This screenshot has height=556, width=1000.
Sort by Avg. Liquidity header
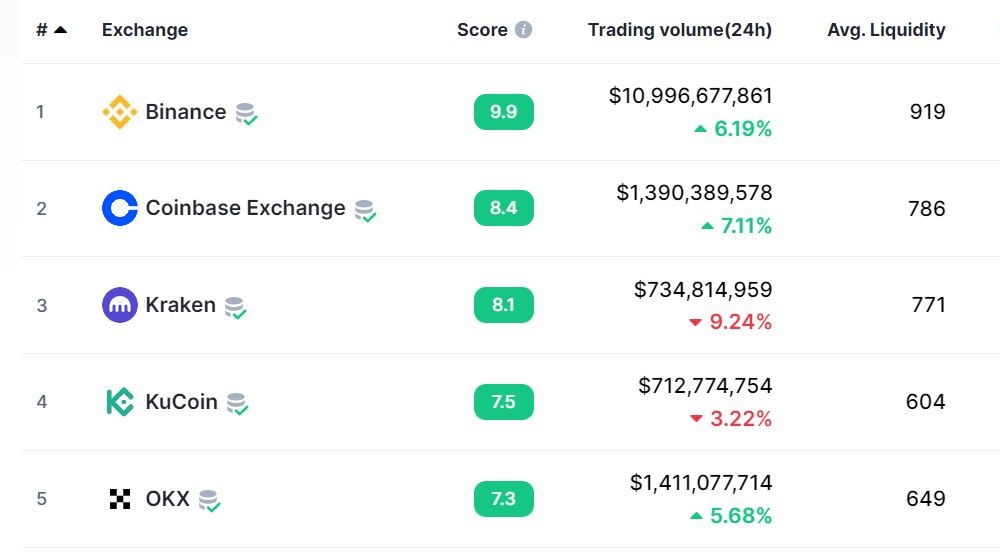[x=886, y=30]
